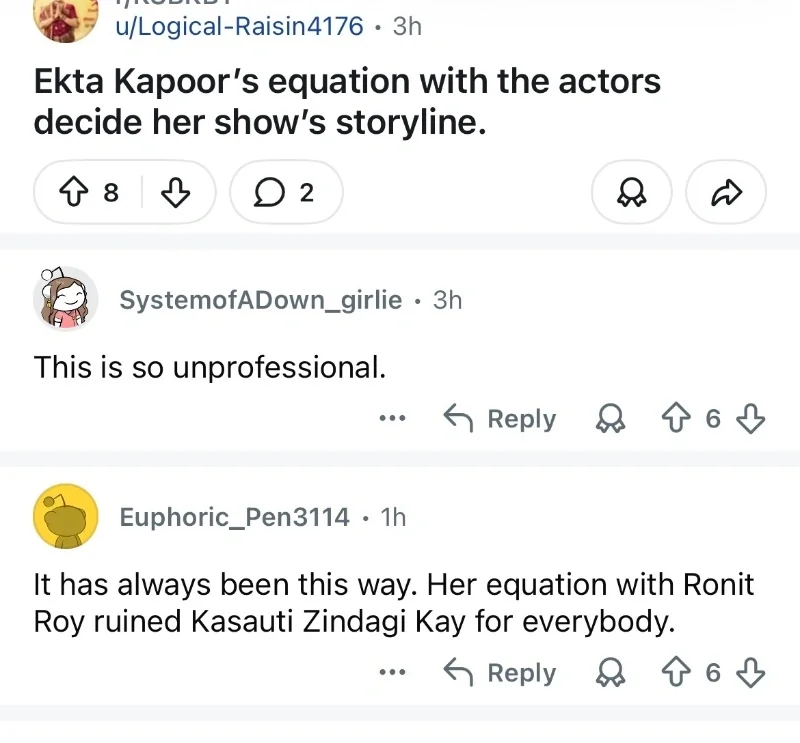Upvote Euphoric_Pen3114's comment

coord(676,672)
